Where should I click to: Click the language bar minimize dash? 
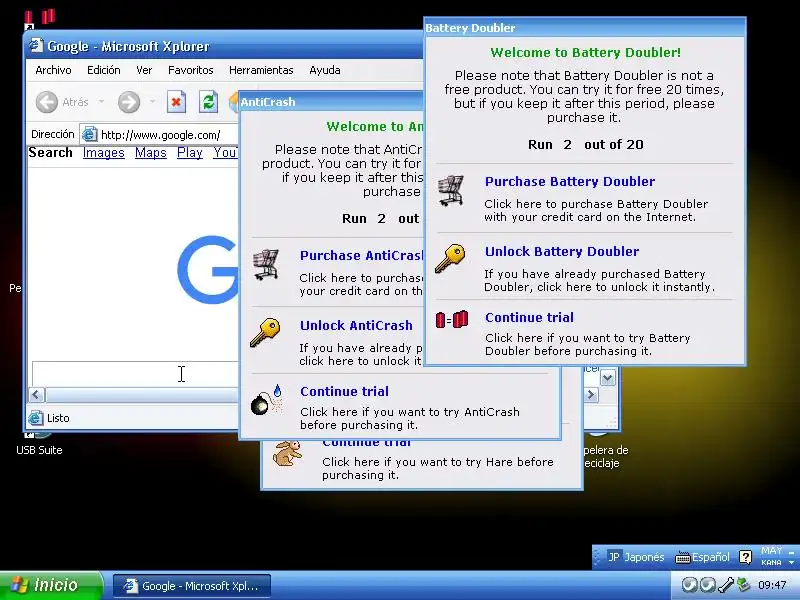pyautogui.click(x=791, y=552)
